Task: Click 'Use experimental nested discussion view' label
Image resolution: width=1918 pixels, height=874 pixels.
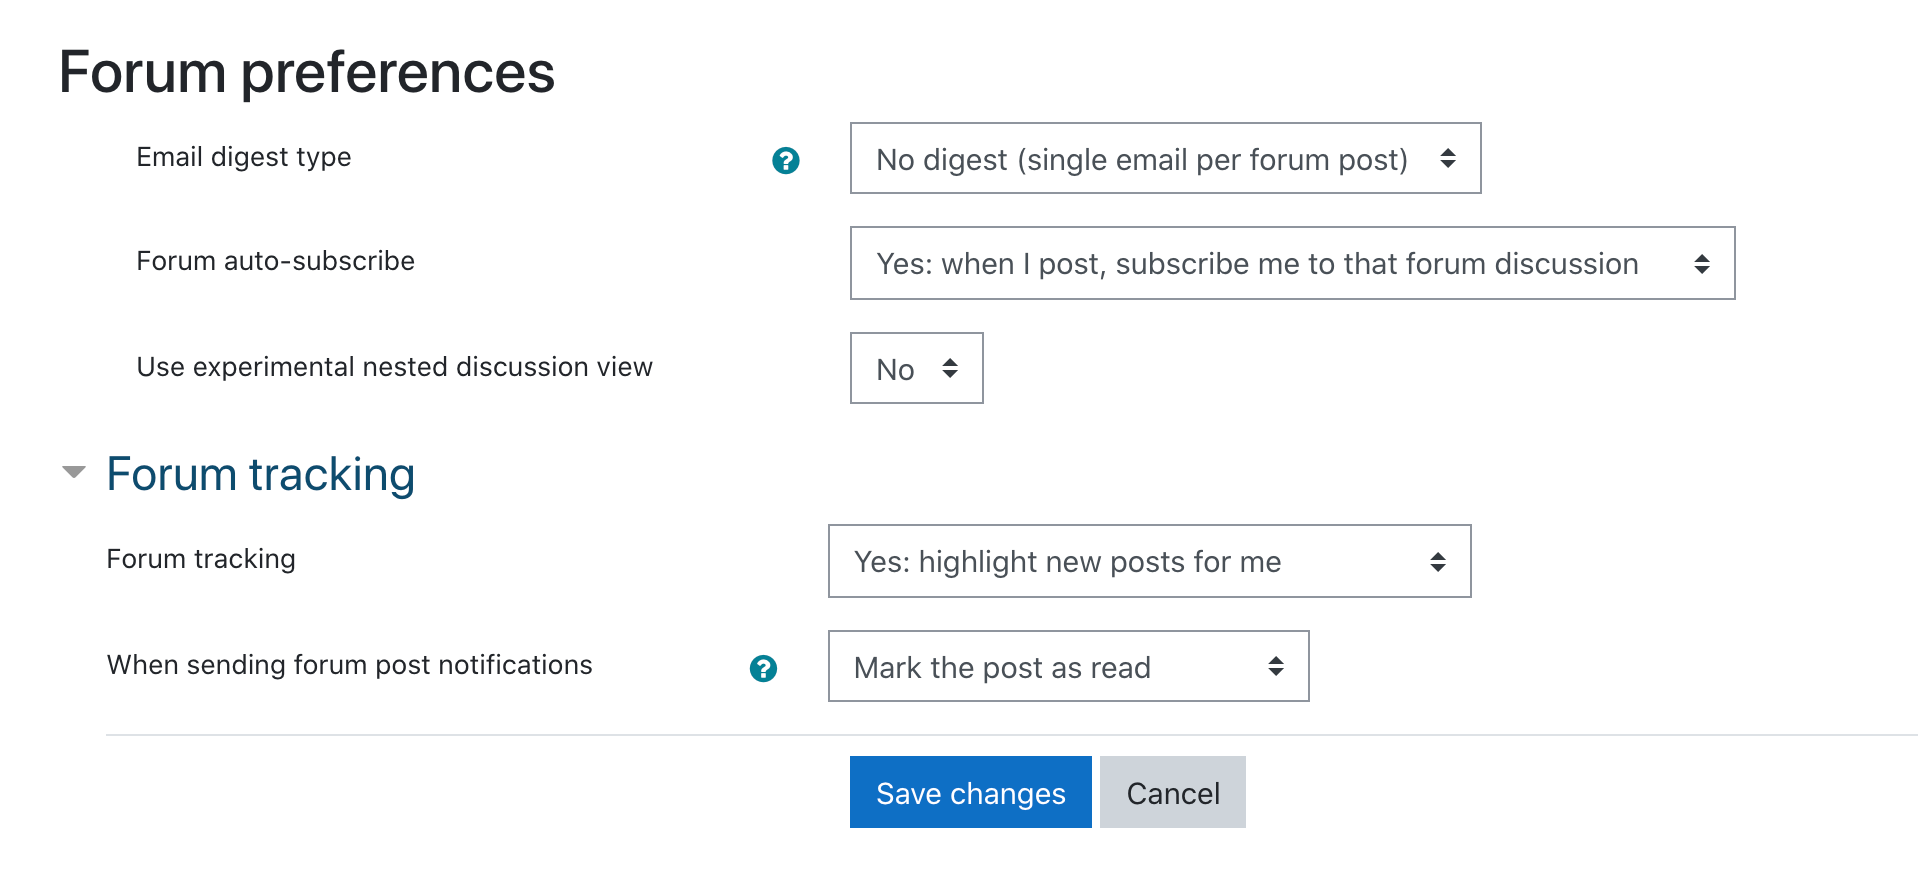Action: pos(394,367)
